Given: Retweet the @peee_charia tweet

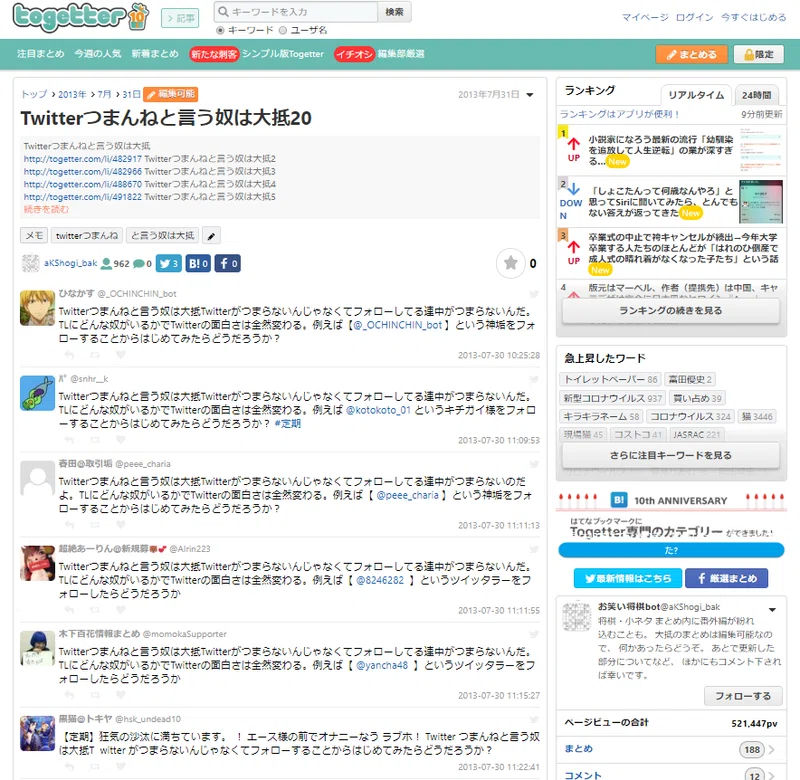Looking at the screenshot, I should pyautogui.click(x=95, y=525).
